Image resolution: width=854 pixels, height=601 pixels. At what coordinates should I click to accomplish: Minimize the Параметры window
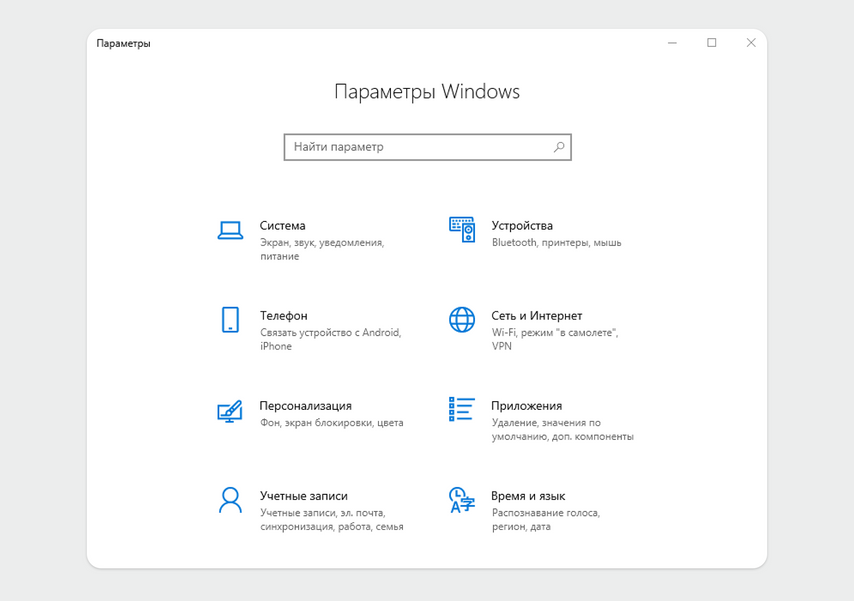[x=673, y=43]
